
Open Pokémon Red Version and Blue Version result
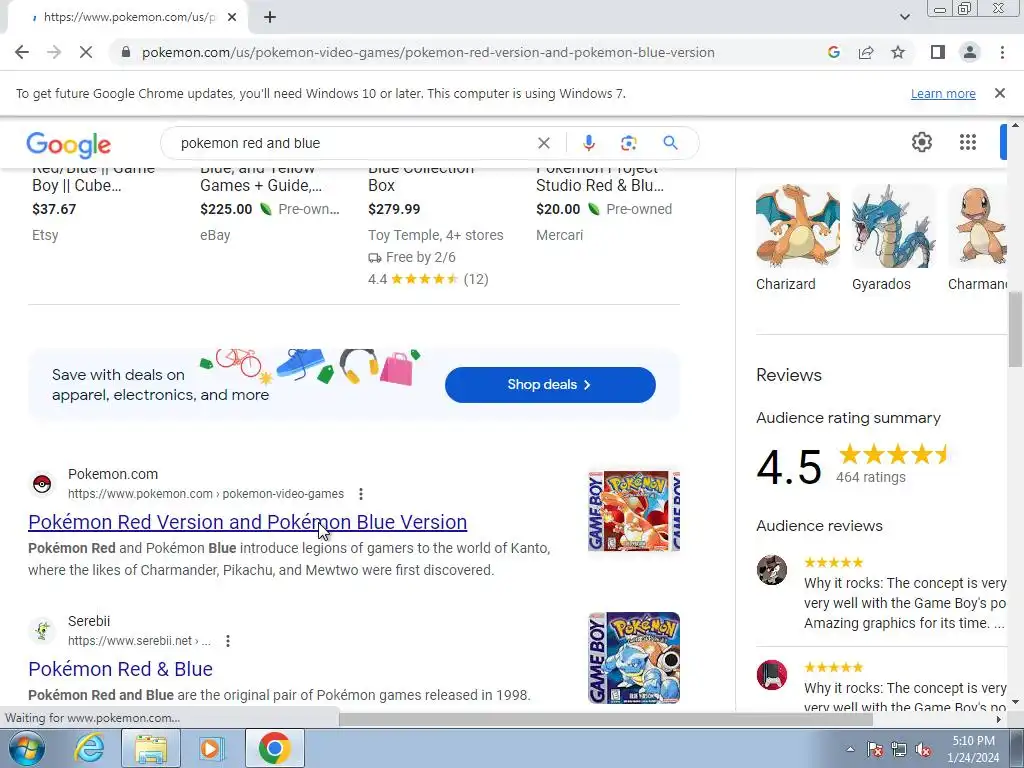point(248,522)
